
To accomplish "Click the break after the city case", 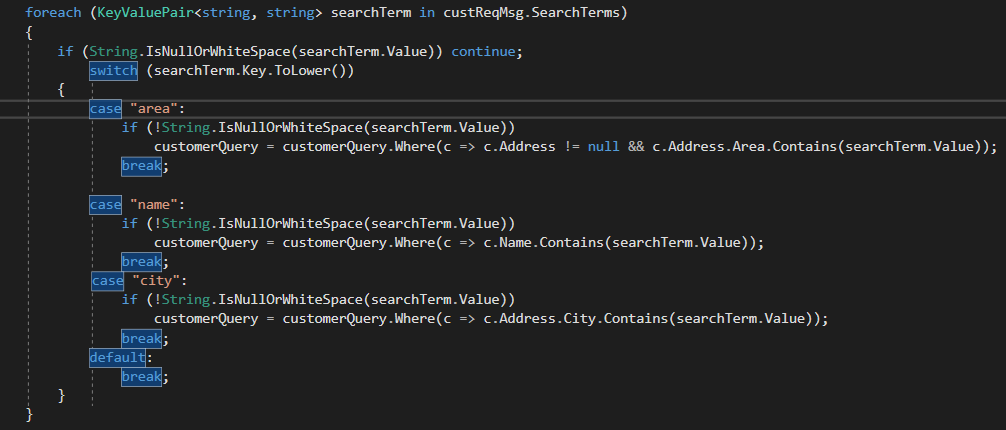I will [141, 338].
